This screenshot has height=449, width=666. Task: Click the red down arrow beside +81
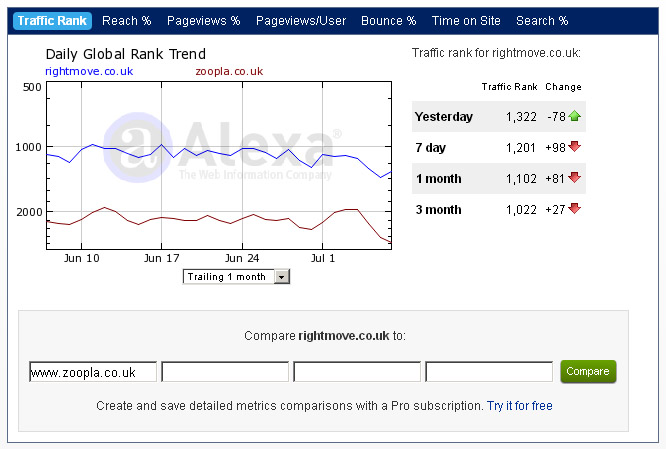[x=574, y=178]
